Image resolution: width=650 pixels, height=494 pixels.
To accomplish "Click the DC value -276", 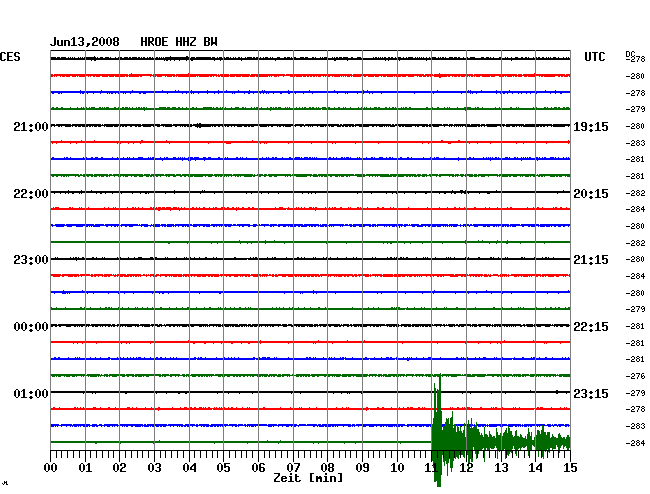I will (x=635, y=376).
